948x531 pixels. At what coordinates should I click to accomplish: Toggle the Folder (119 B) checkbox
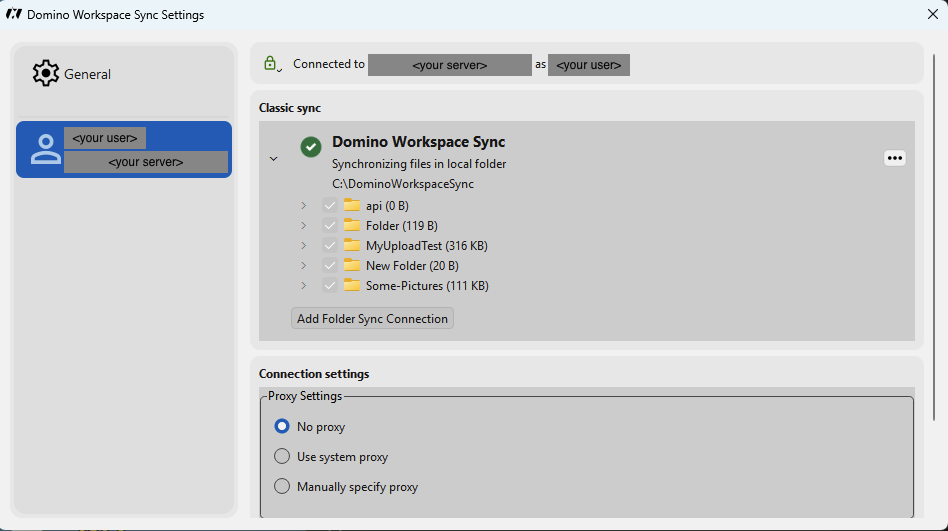330,226
